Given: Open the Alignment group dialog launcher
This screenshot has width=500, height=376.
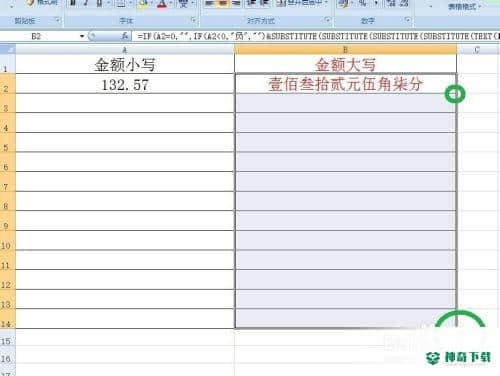Looking at the screenshot, I should (327, 20).
